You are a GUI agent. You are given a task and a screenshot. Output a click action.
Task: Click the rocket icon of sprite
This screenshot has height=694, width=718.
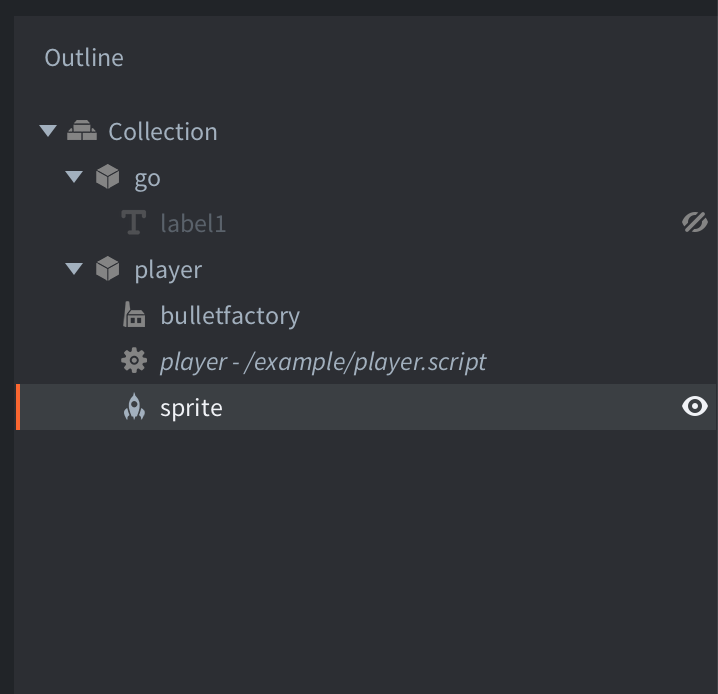[134, 407]
